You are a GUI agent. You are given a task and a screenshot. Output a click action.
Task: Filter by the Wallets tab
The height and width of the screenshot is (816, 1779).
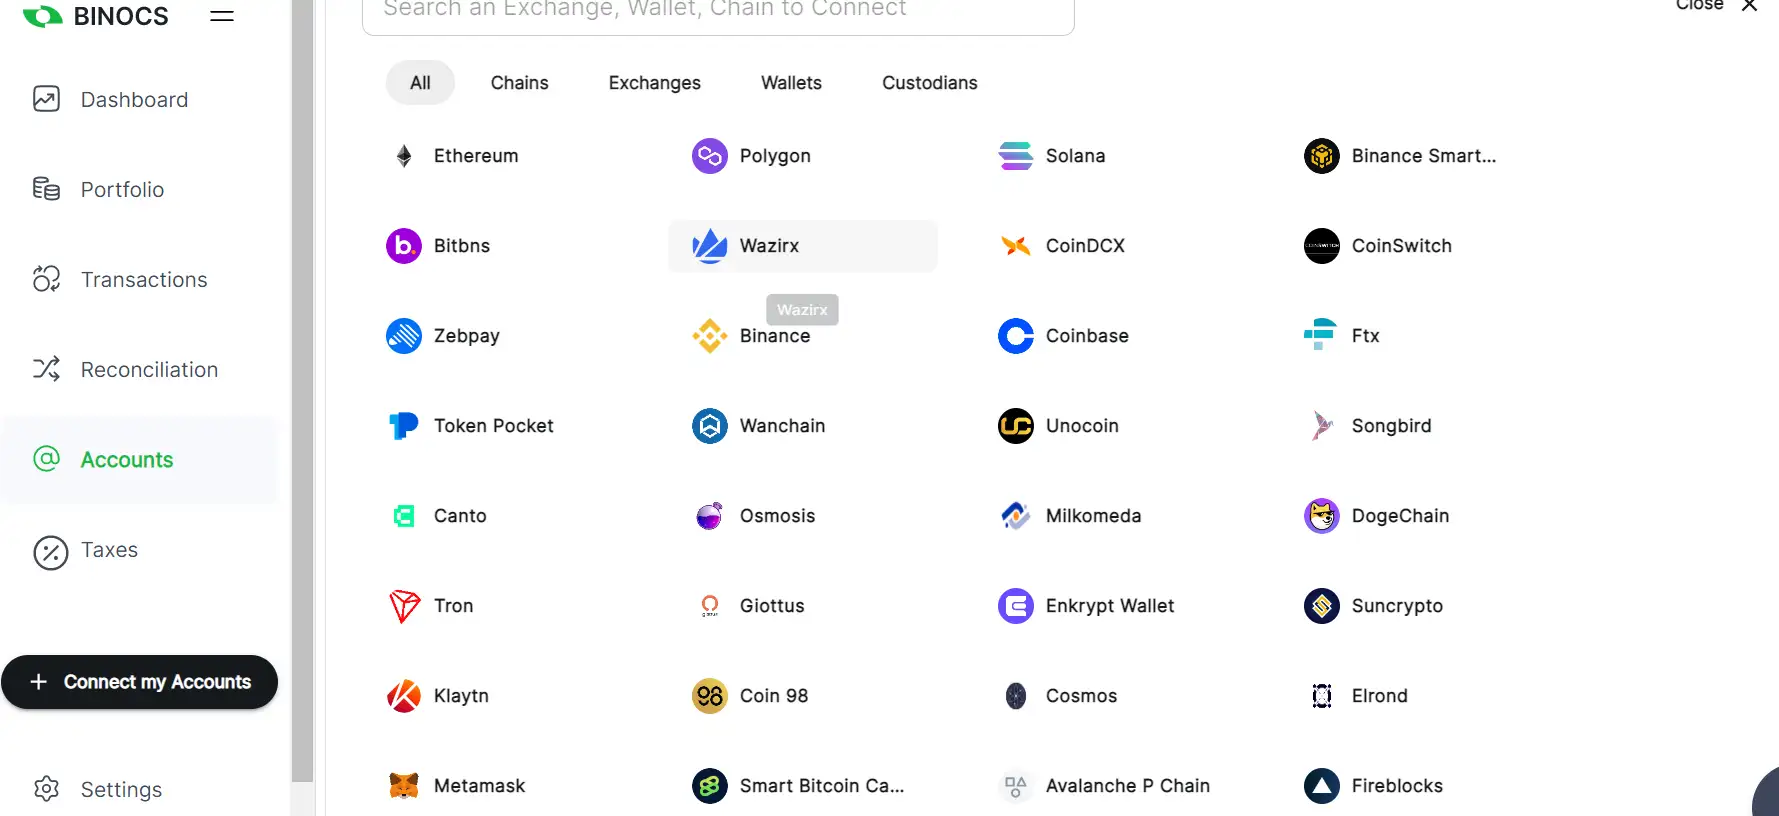[x=791, y=83]
